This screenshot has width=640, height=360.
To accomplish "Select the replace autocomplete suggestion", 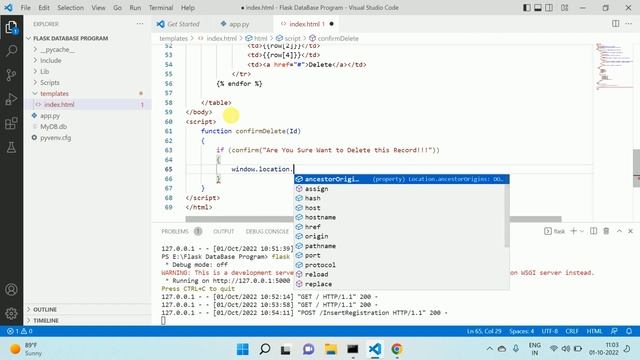I will tap(400, 284).
